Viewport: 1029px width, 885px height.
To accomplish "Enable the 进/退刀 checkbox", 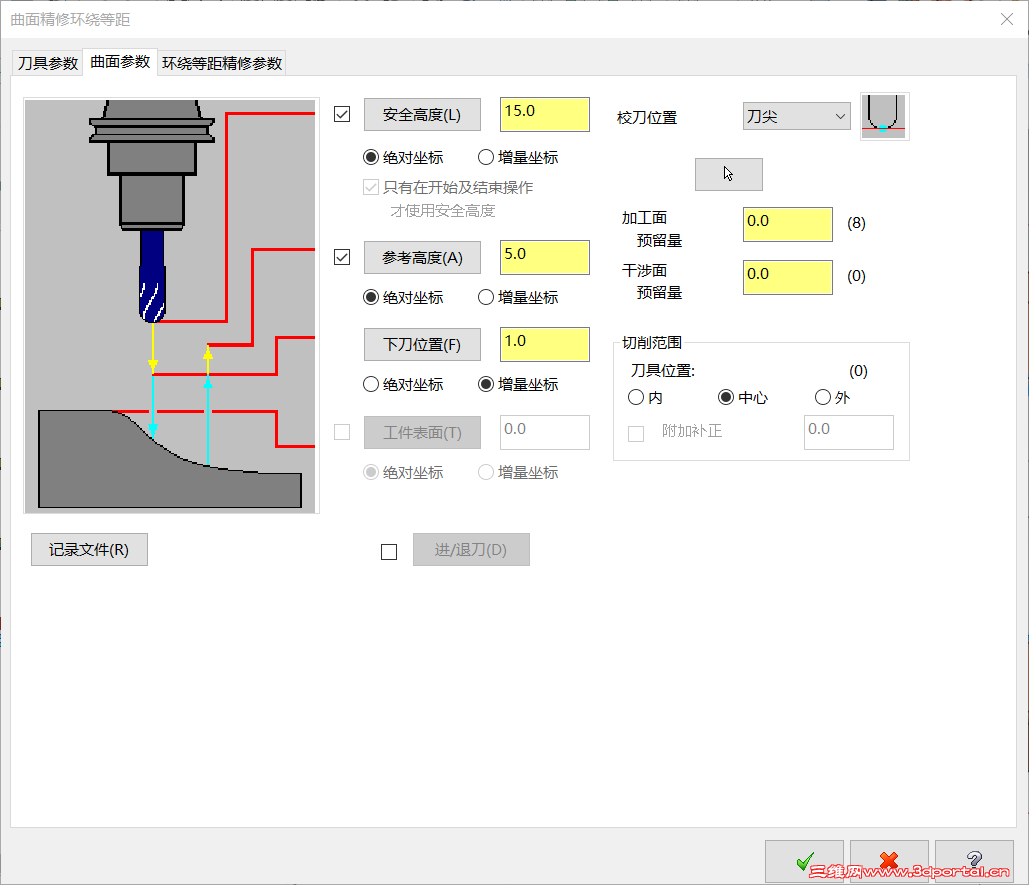I will click(388, 550).
